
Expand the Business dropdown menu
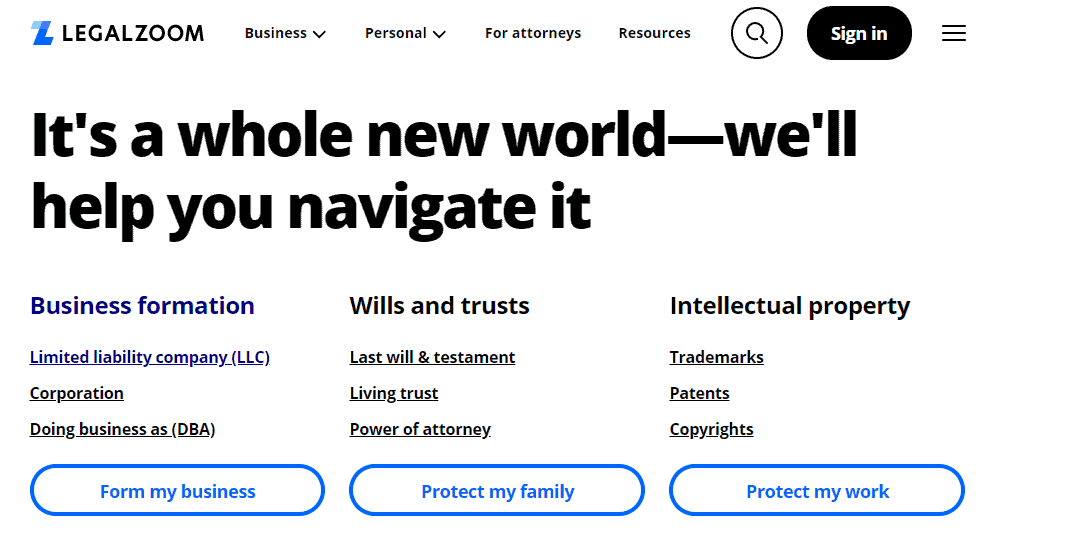coord(285,33)
